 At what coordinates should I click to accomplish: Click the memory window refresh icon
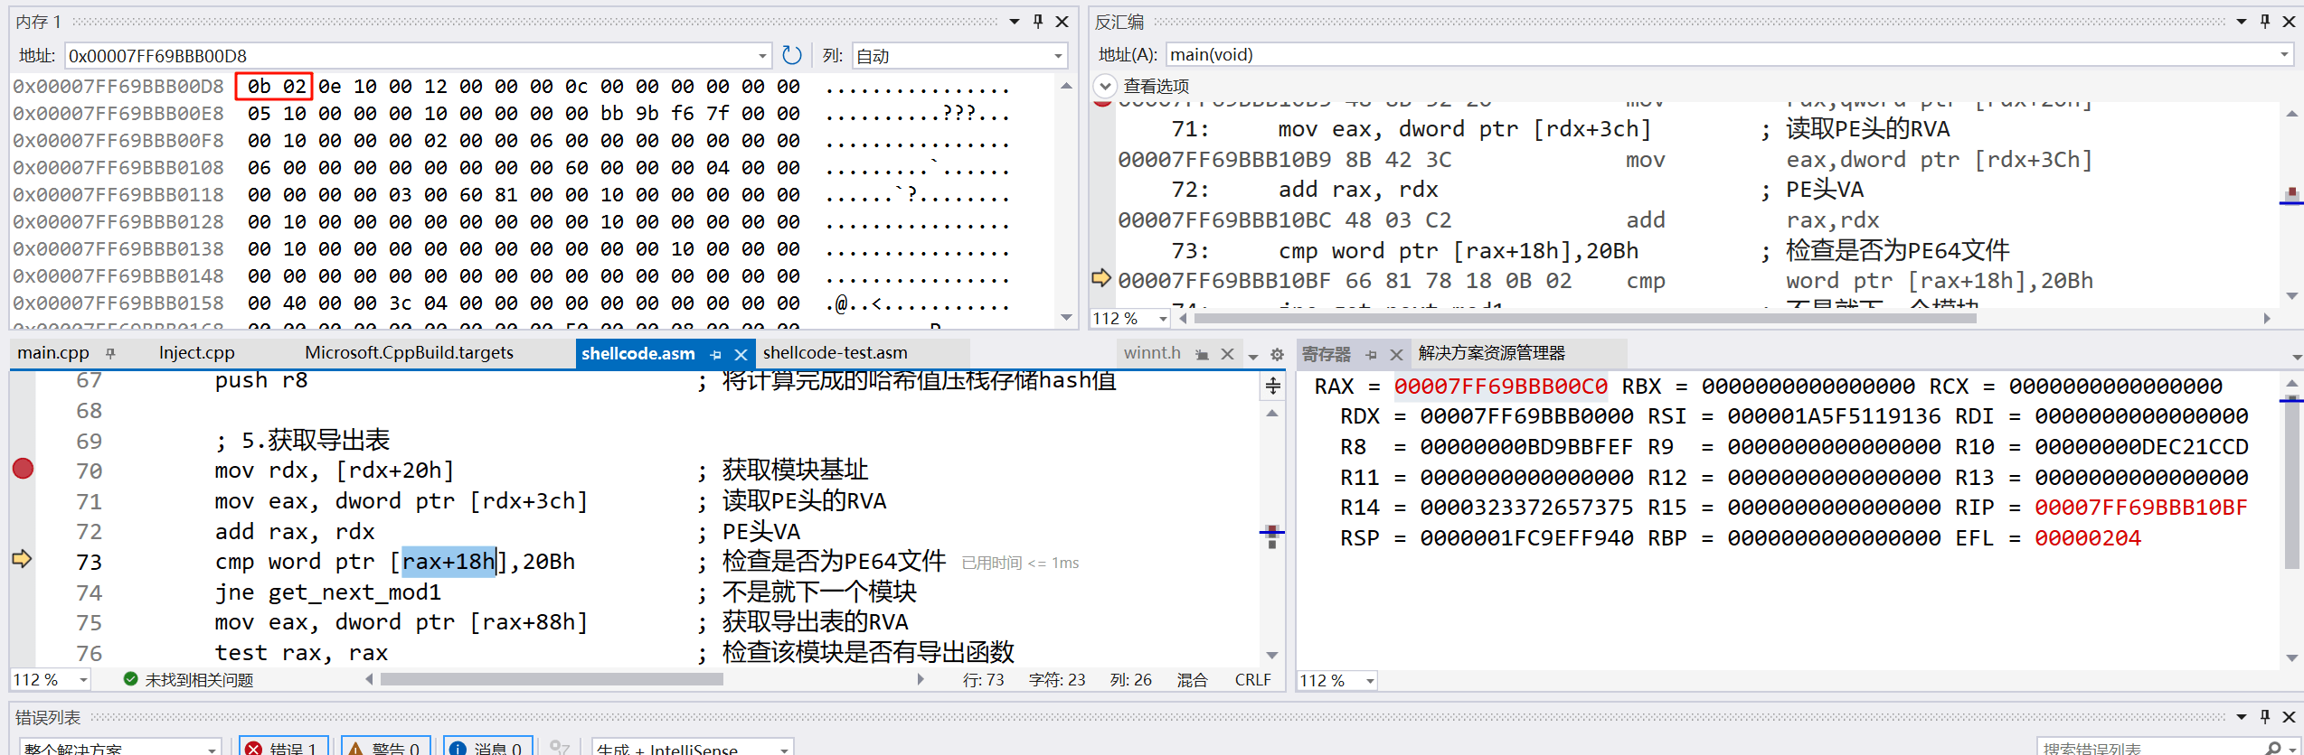click(x=791, y=55)
